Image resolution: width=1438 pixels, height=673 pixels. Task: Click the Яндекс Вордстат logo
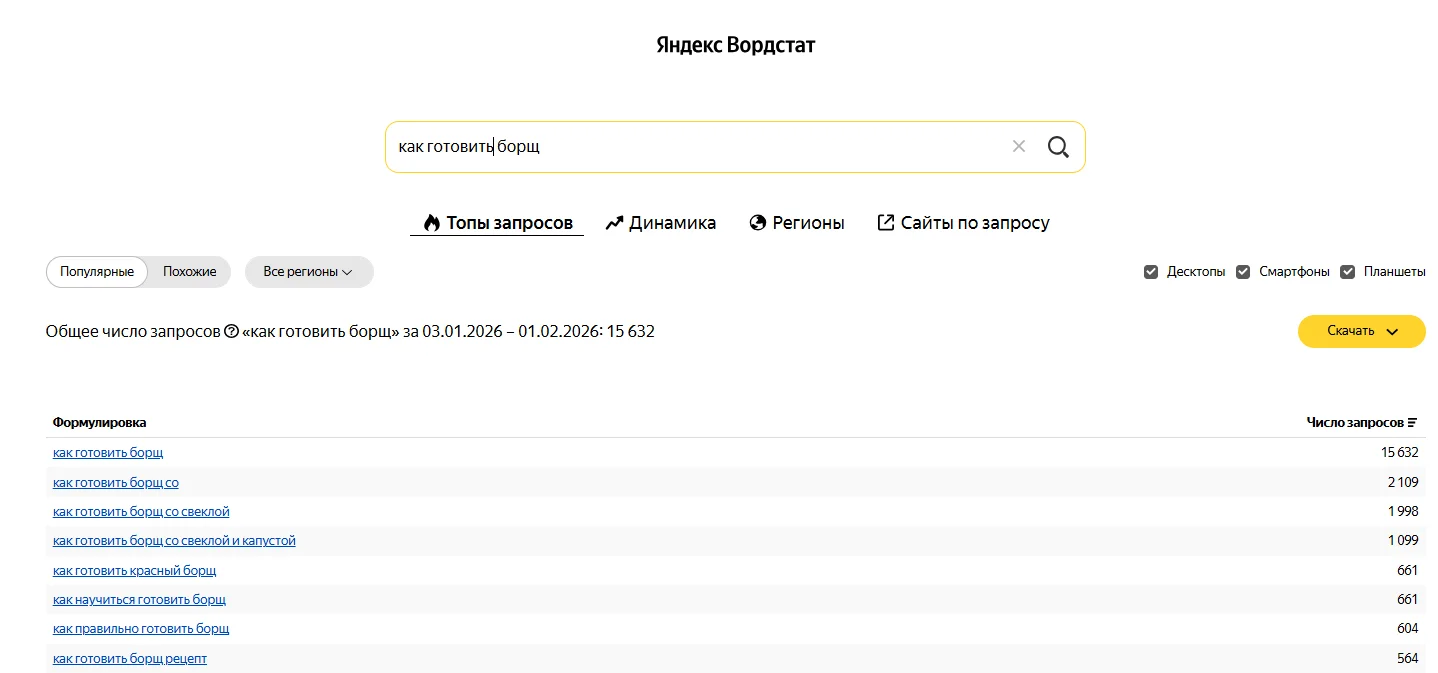(x=735, y=45)
